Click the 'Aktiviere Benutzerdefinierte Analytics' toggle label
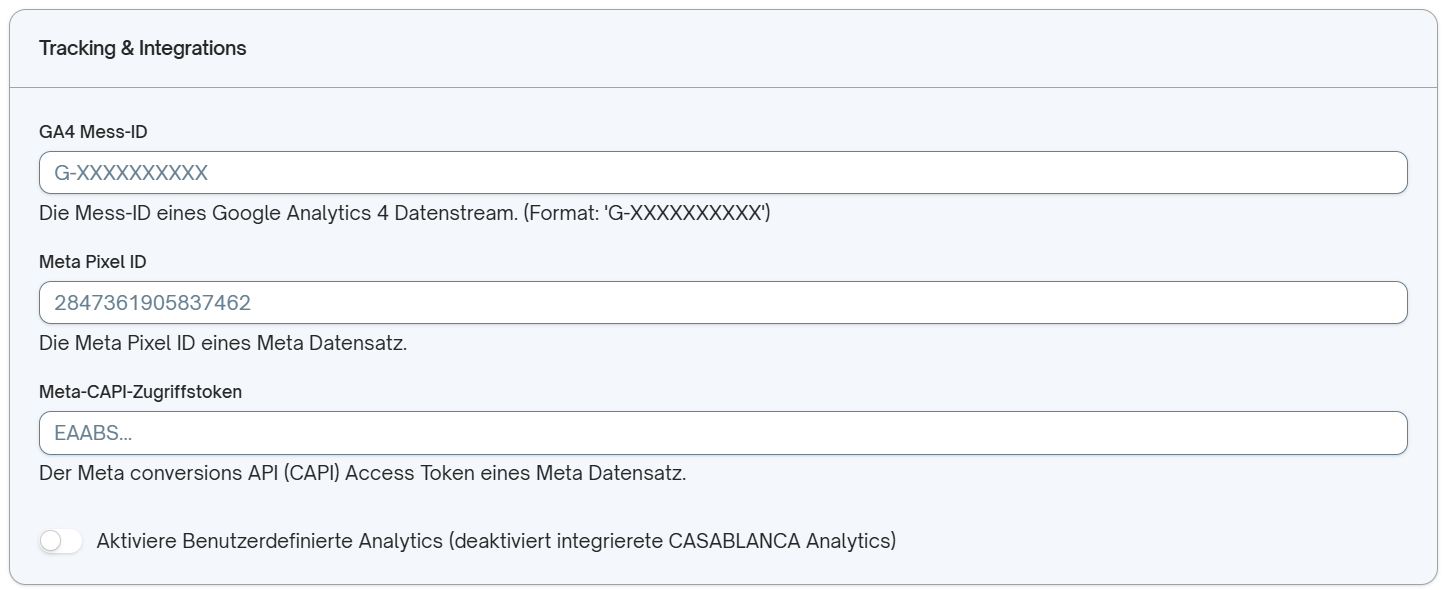The image size is (1444, 590). [x=496, y=541]
